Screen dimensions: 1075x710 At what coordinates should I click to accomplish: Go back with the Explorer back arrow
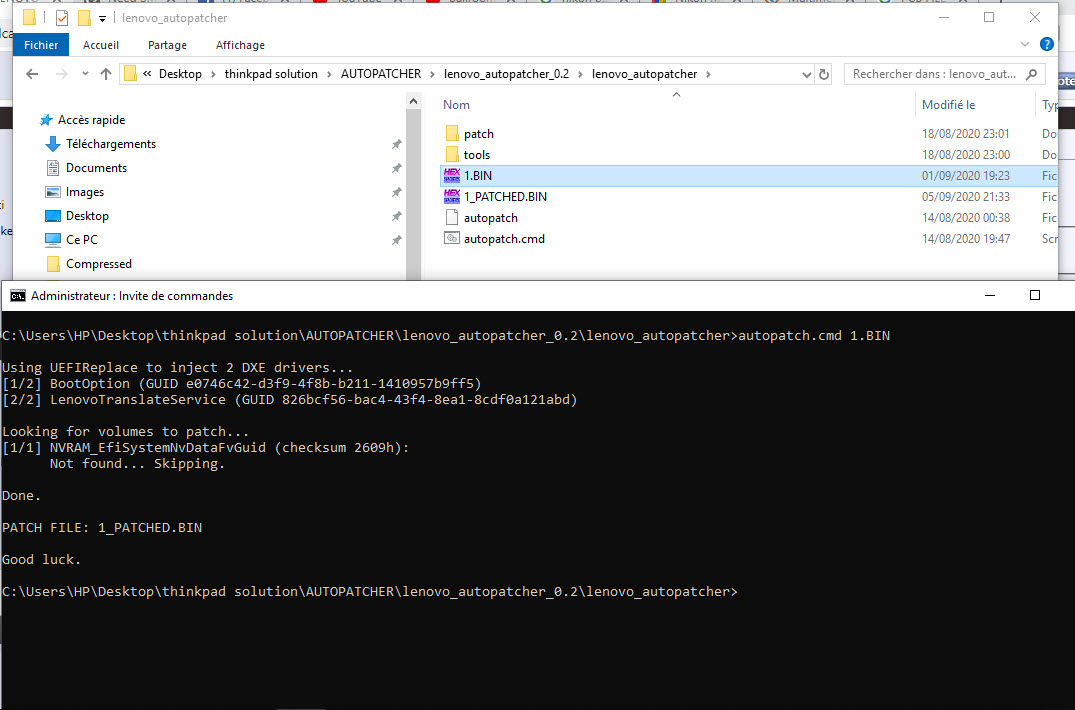32,74
